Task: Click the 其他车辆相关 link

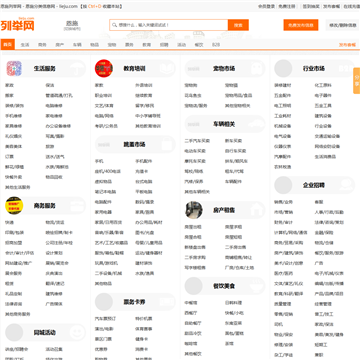Action: point(197,192)
